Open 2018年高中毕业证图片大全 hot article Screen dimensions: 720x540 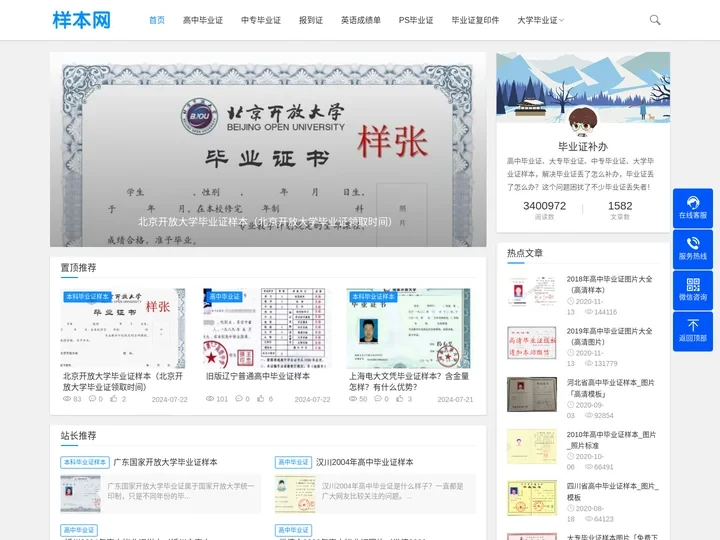click(x=609, y=284)
